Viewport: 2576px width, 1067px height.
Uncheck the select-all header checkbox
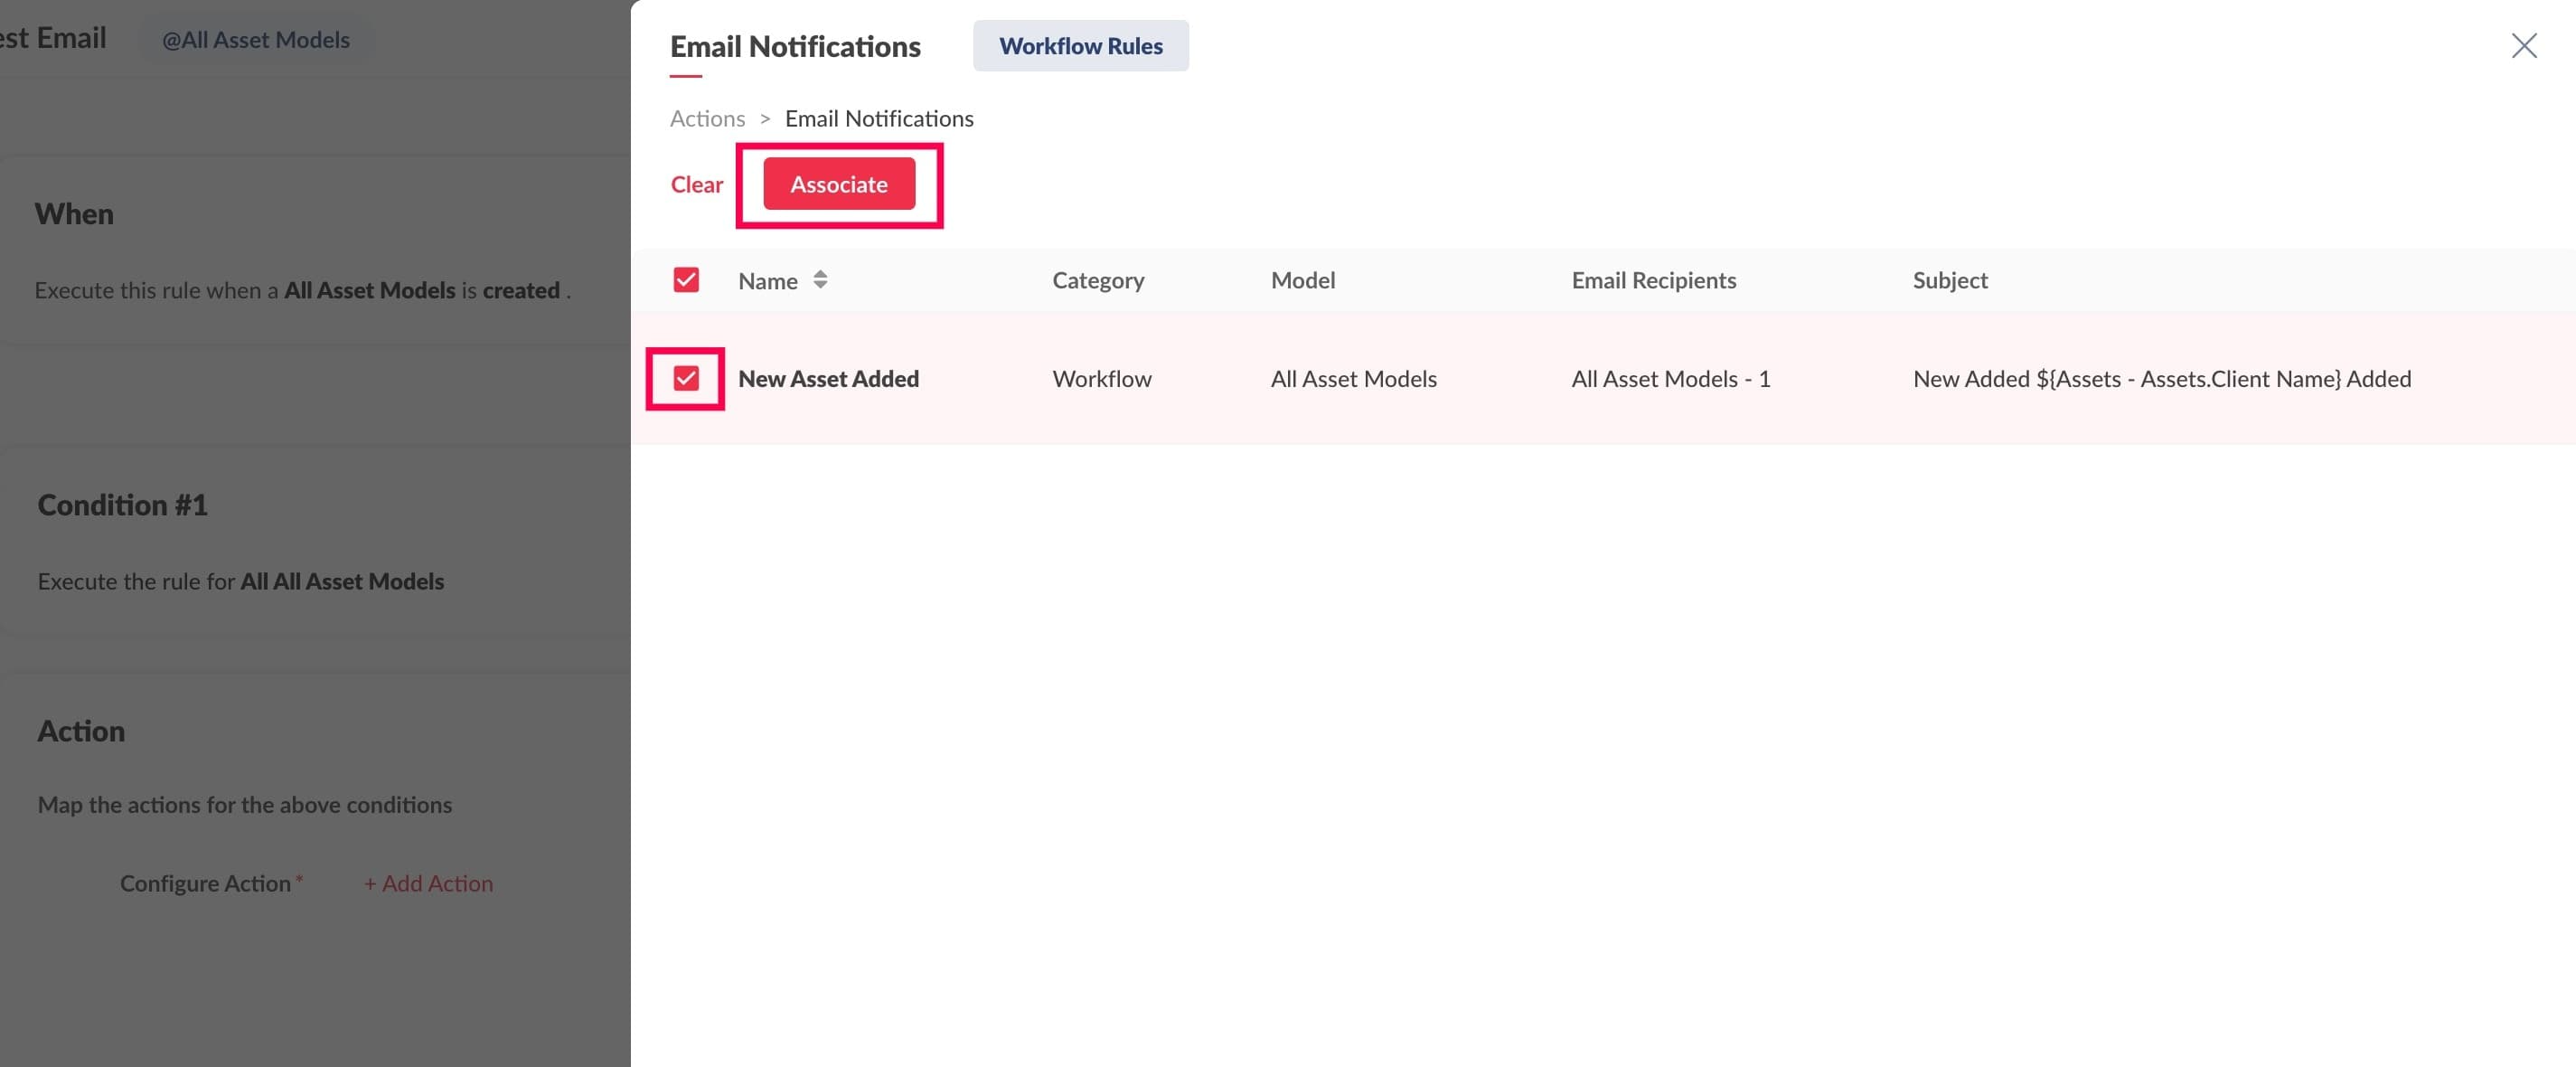(x=686, y=280)
